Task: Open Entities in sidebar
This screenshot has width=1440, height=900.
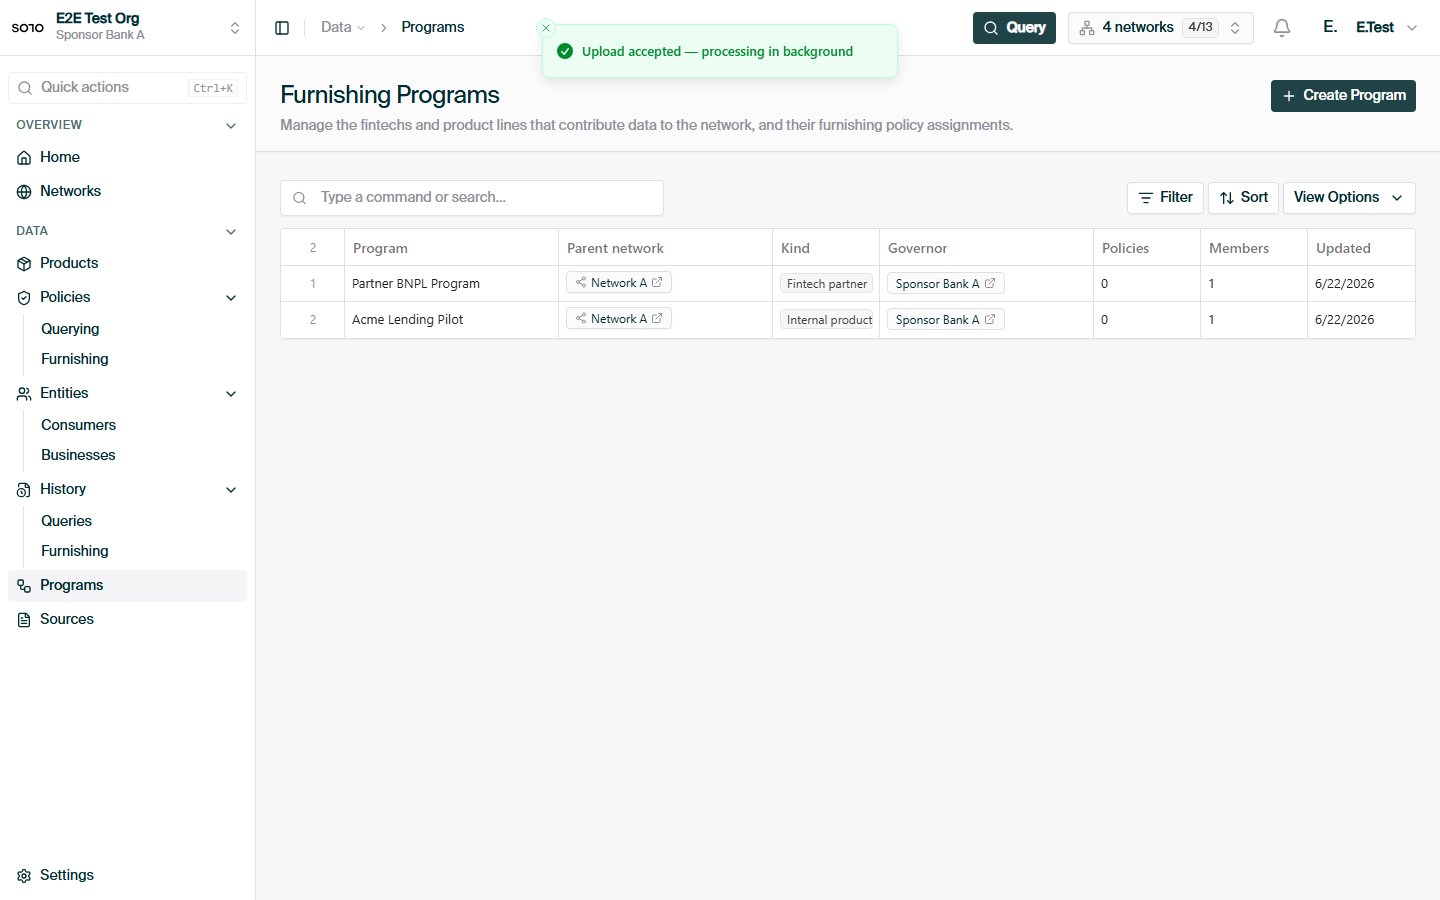Action: (x=64, y=393)
